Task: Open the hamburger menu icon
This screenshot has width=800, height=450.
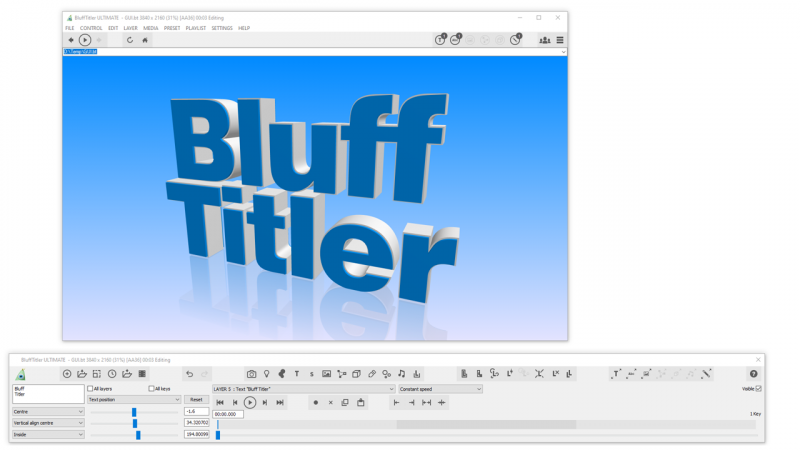Action: (560, 40)
